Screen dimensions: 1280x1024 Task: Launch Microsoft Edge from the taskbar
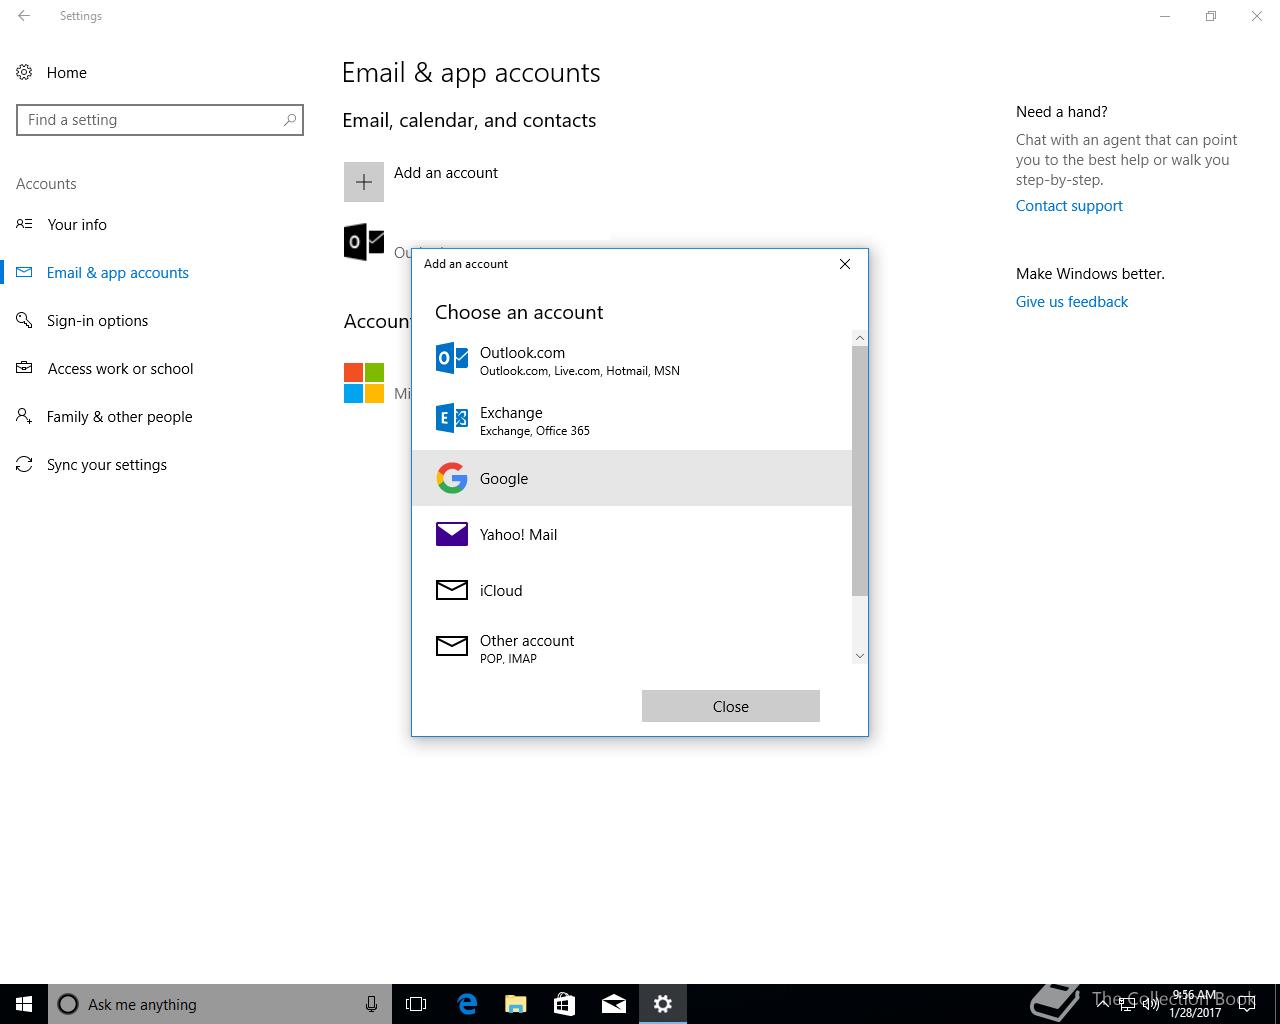click(467, 1004)
